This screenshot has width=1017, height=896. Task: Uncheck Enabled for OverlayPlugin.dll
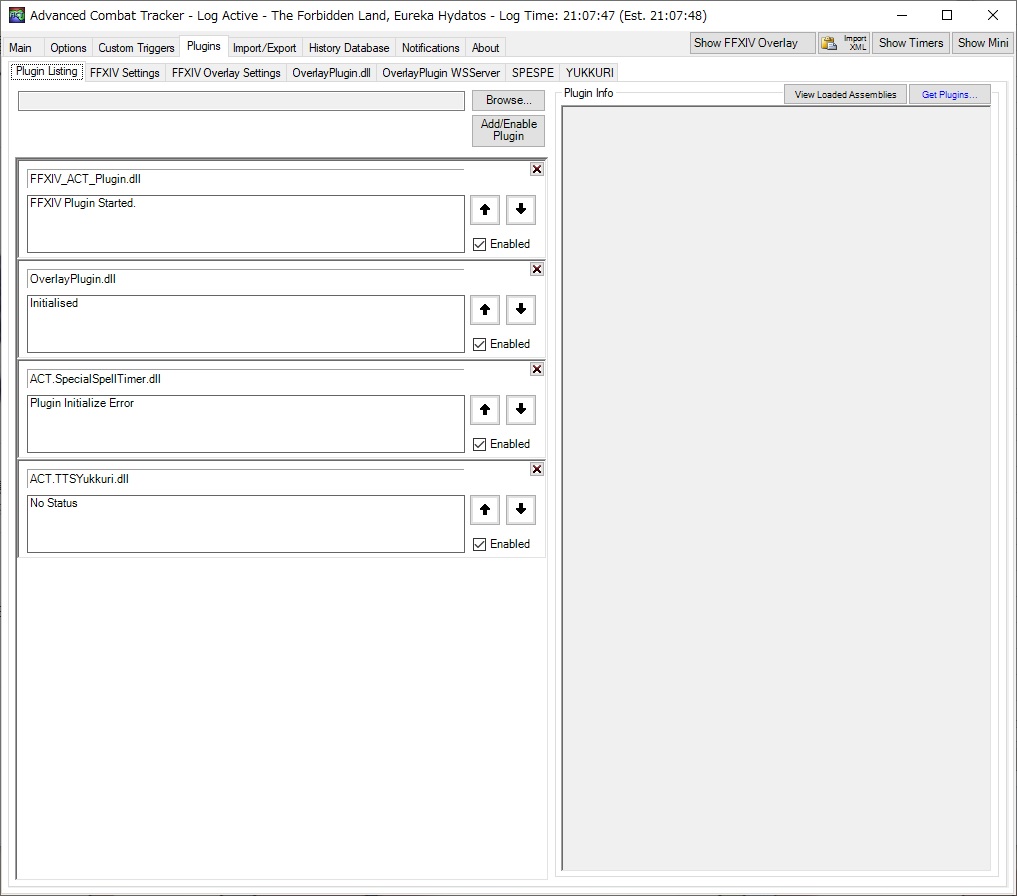point(480,344)
